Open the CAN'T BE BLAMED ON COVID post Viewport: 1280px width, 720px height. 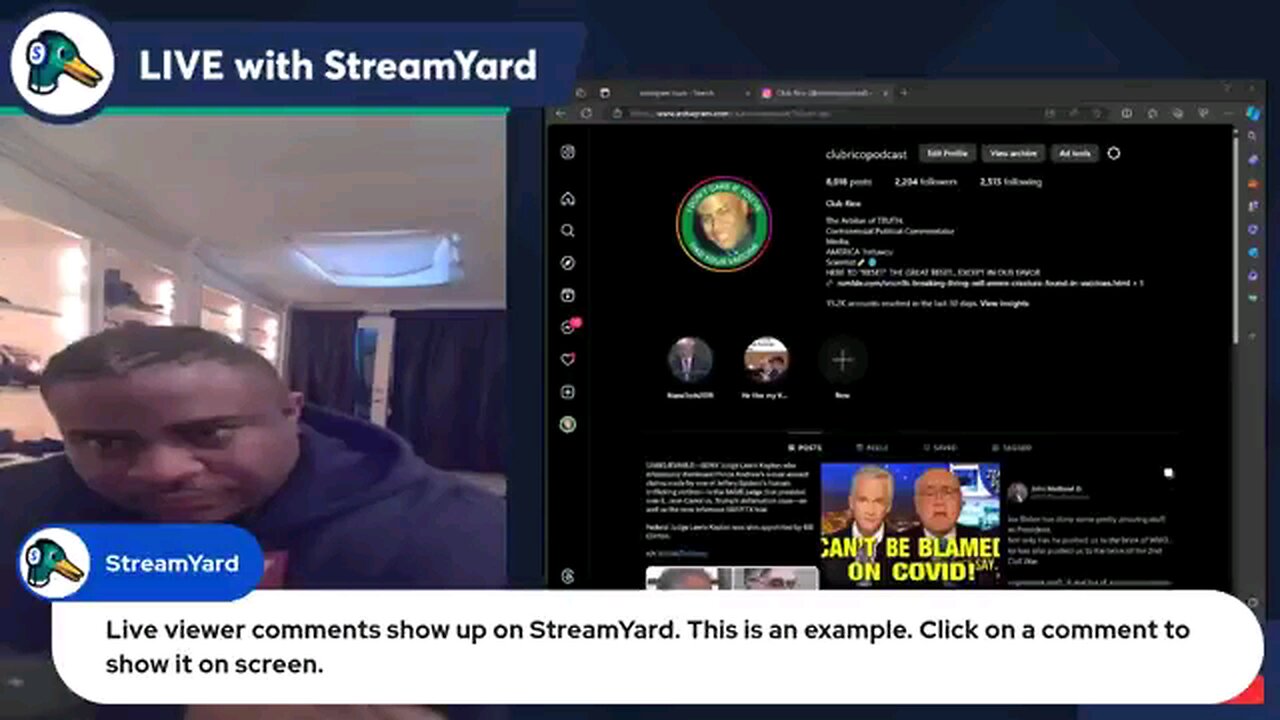click(910, 524)
